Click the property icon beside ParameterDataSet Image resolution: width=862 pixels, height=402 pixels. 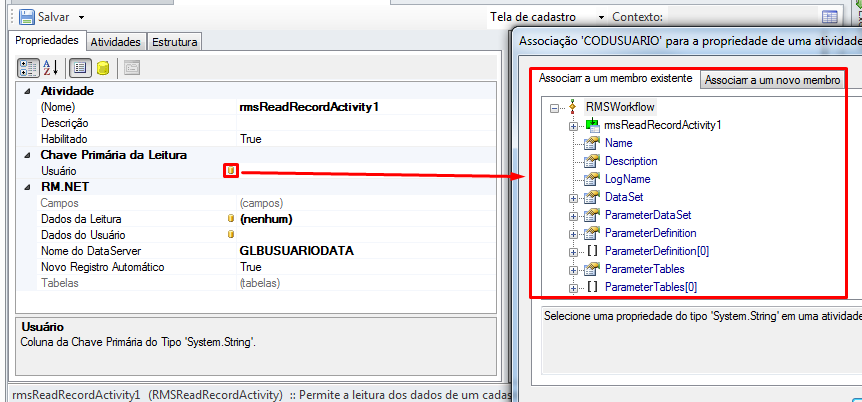(x=591, y=215)
